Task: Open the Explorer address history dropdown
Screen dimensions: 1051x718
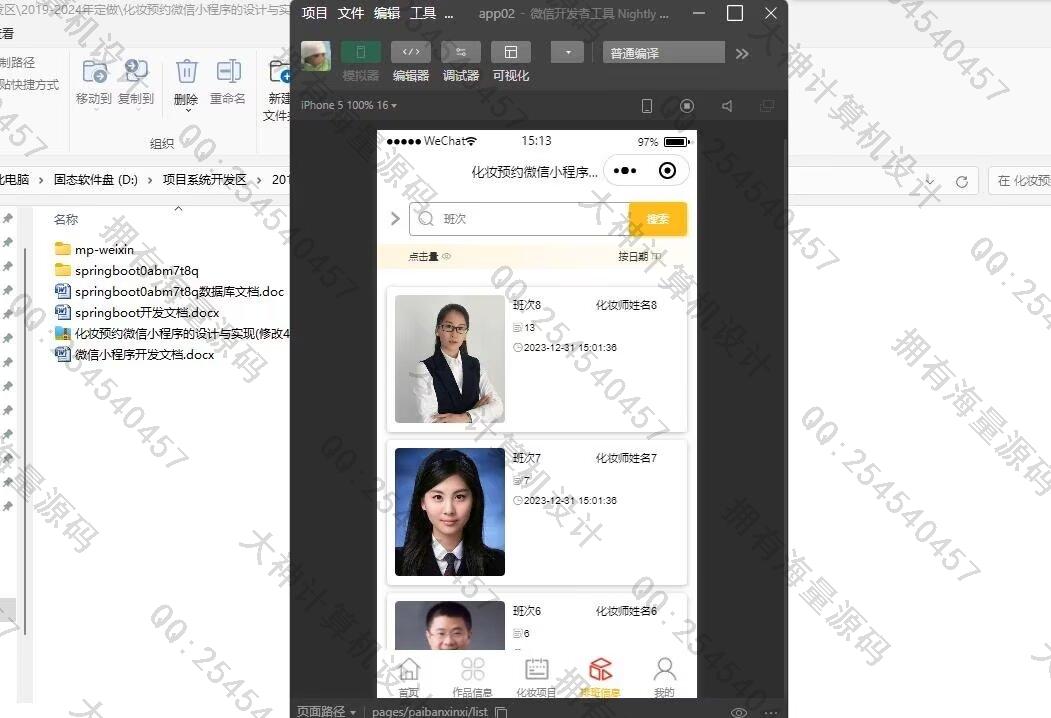Action: [930, 182]
